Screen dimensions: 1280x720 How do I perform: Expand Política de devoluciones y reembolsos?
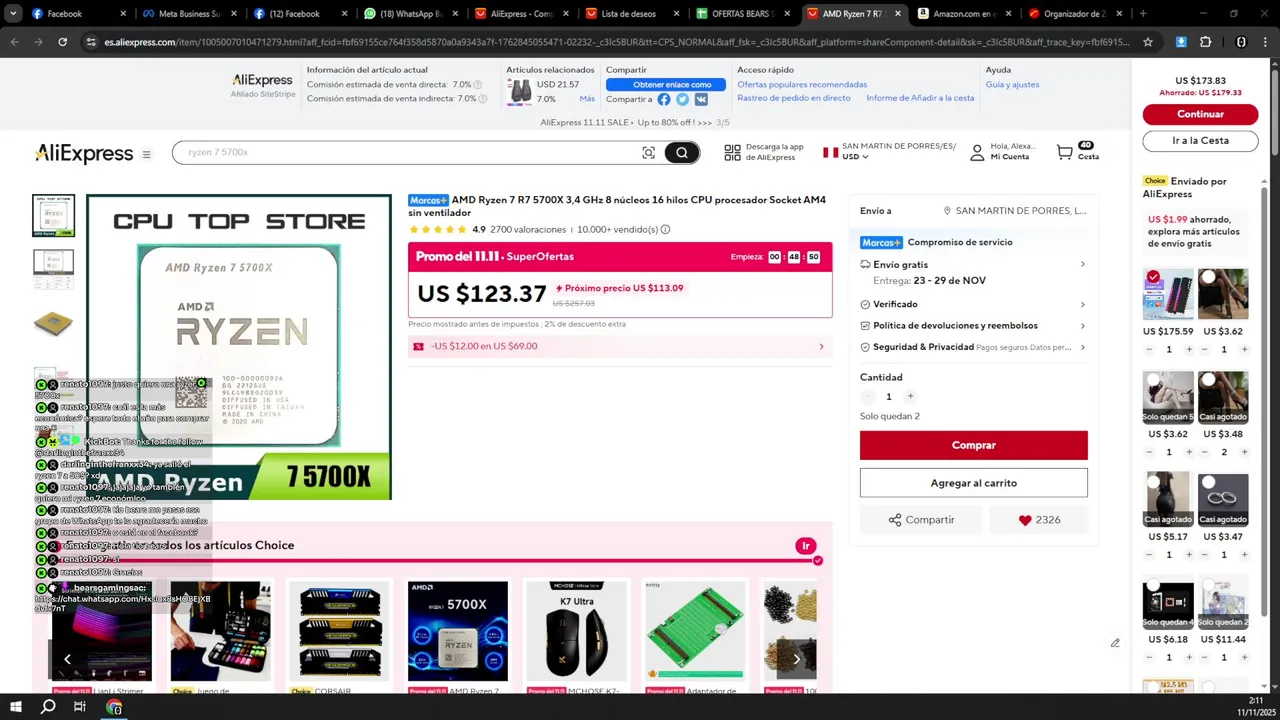(1082, 326)
